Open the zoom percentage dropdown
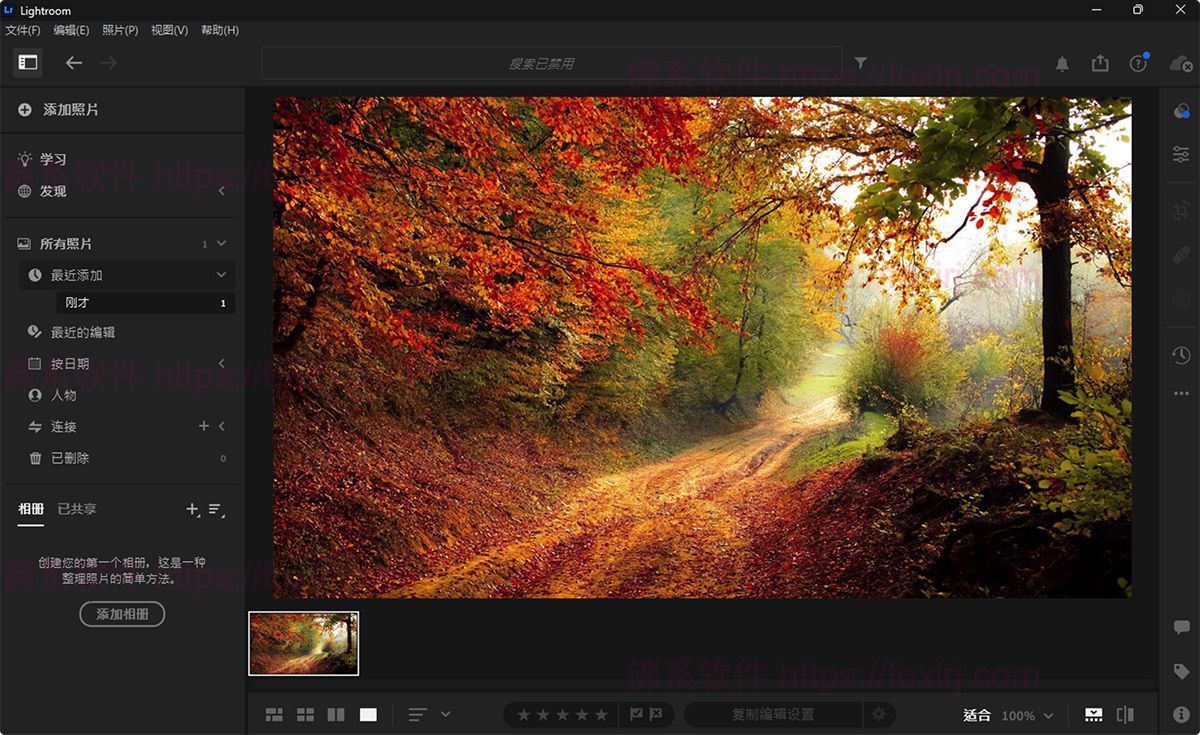This screenshot has width=1200, height=735. click(x=1048, y=716)
